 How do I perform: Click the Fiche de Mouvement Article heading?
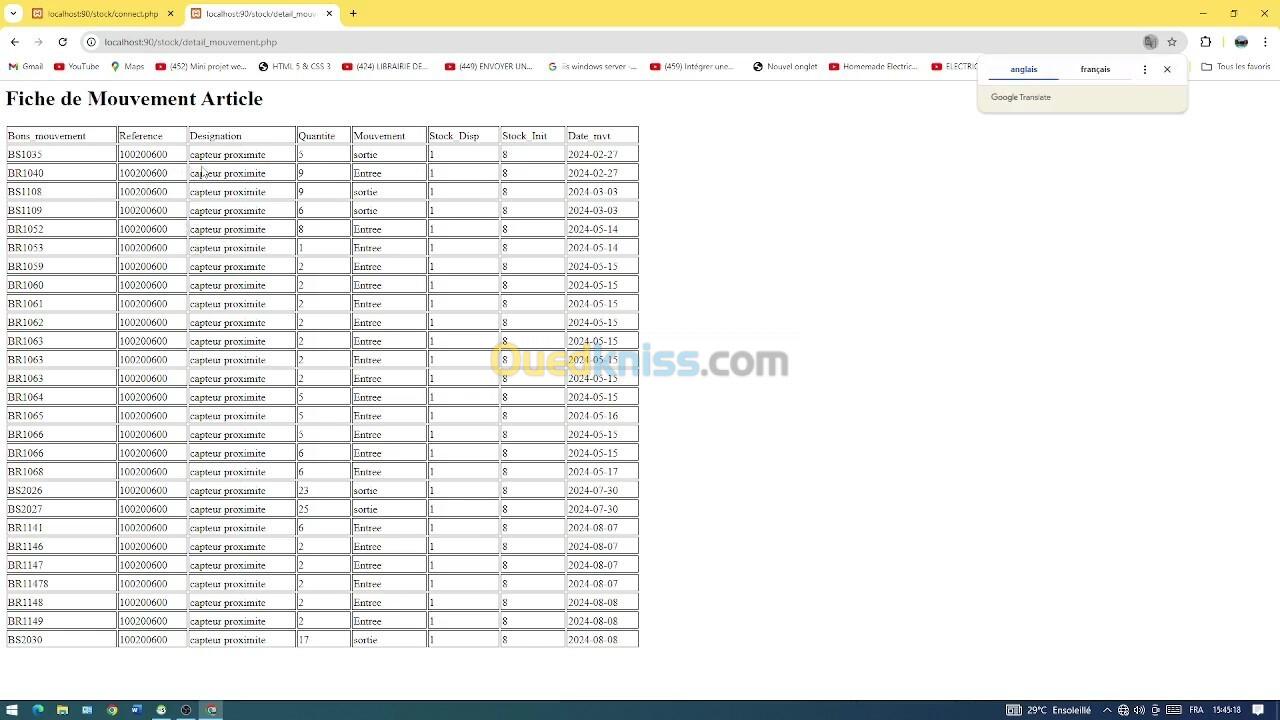[134, 98]
